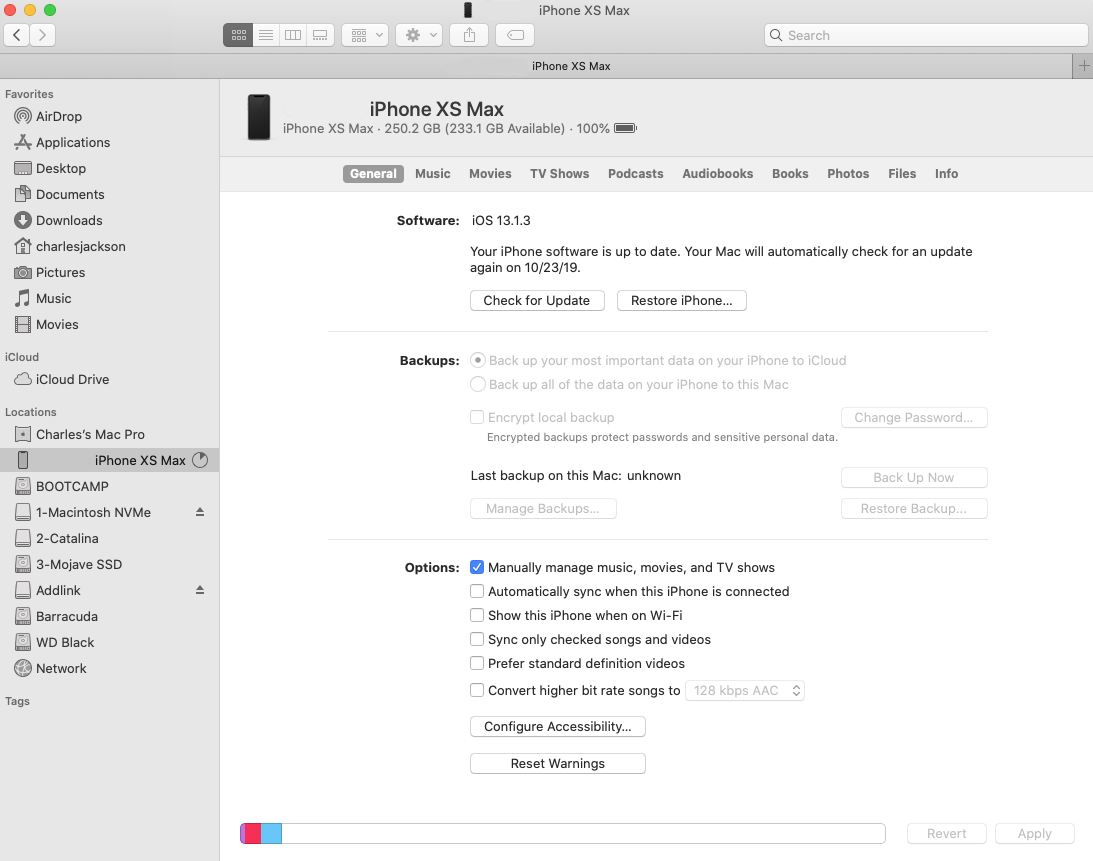
Task: Switch to the Audiobooks tab
Action: [717, 174]
